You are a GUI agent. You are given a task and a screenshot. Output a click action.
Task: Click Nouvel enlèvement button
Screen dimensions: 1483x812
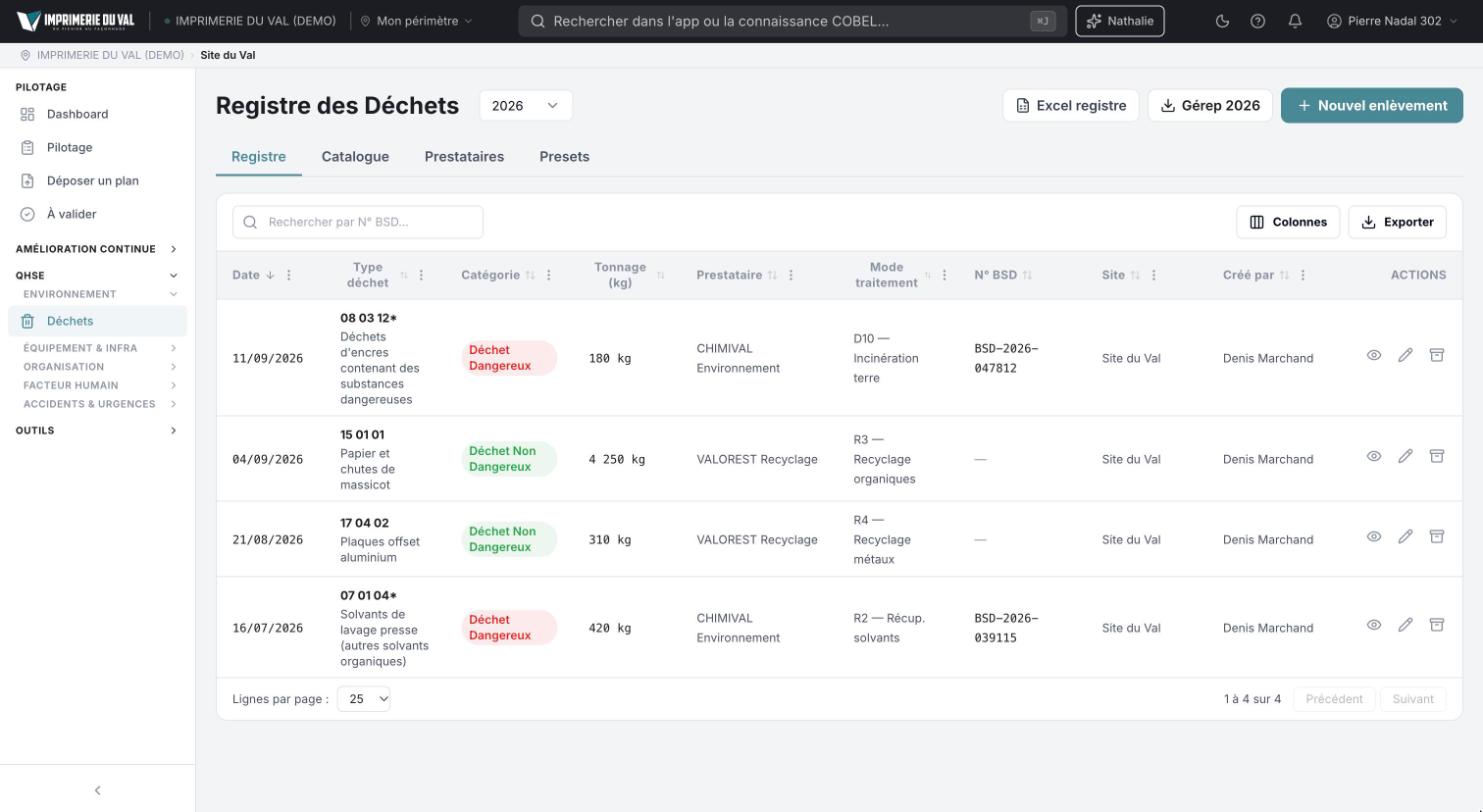pos(1372,105)
